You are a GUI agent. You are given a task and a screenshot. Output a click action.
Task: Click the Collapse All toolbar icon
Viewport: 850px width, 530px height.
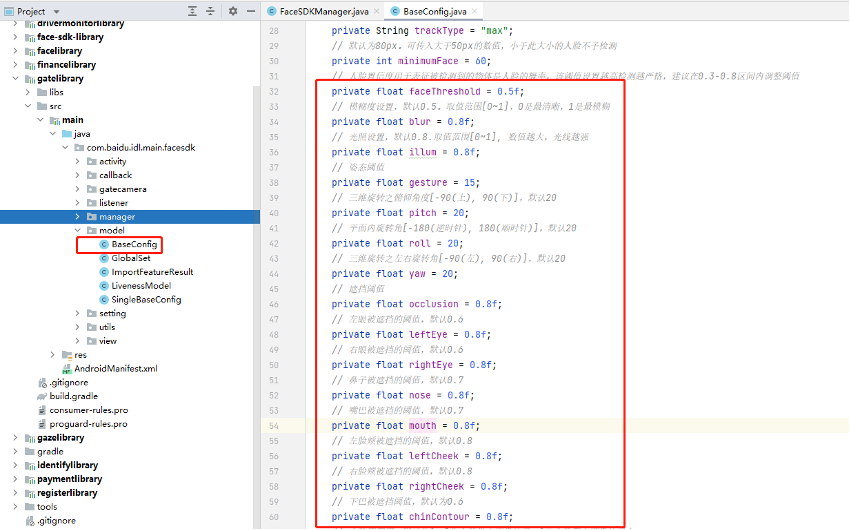pyautogui.click(x=210, y=11)
